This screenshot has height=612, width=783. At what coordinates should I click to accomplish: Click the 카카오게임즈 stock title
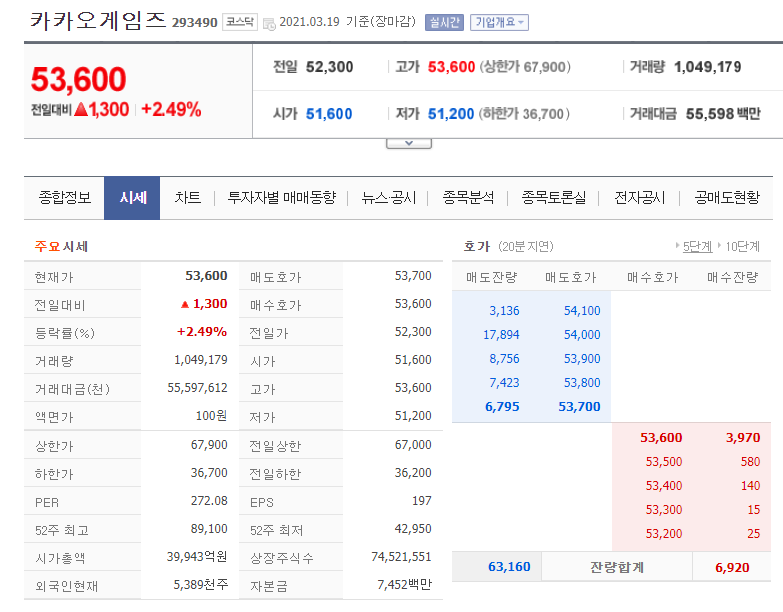click(x=98, y=21)
